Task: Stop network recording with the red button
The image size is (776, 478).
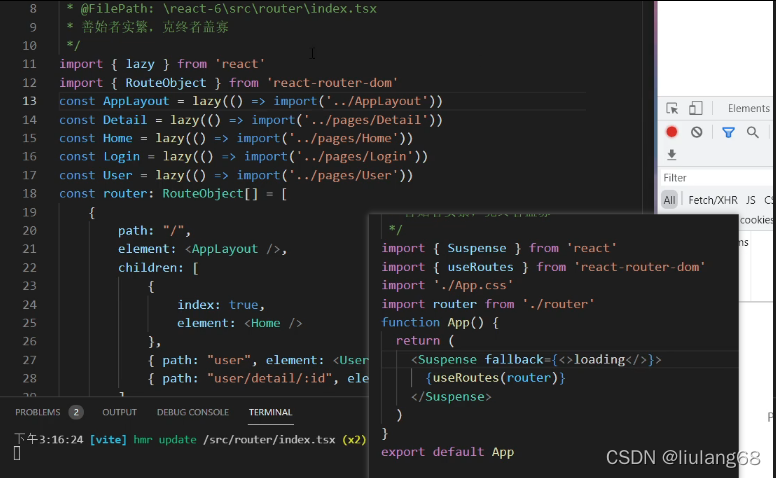Action: (x=672, y=132)
